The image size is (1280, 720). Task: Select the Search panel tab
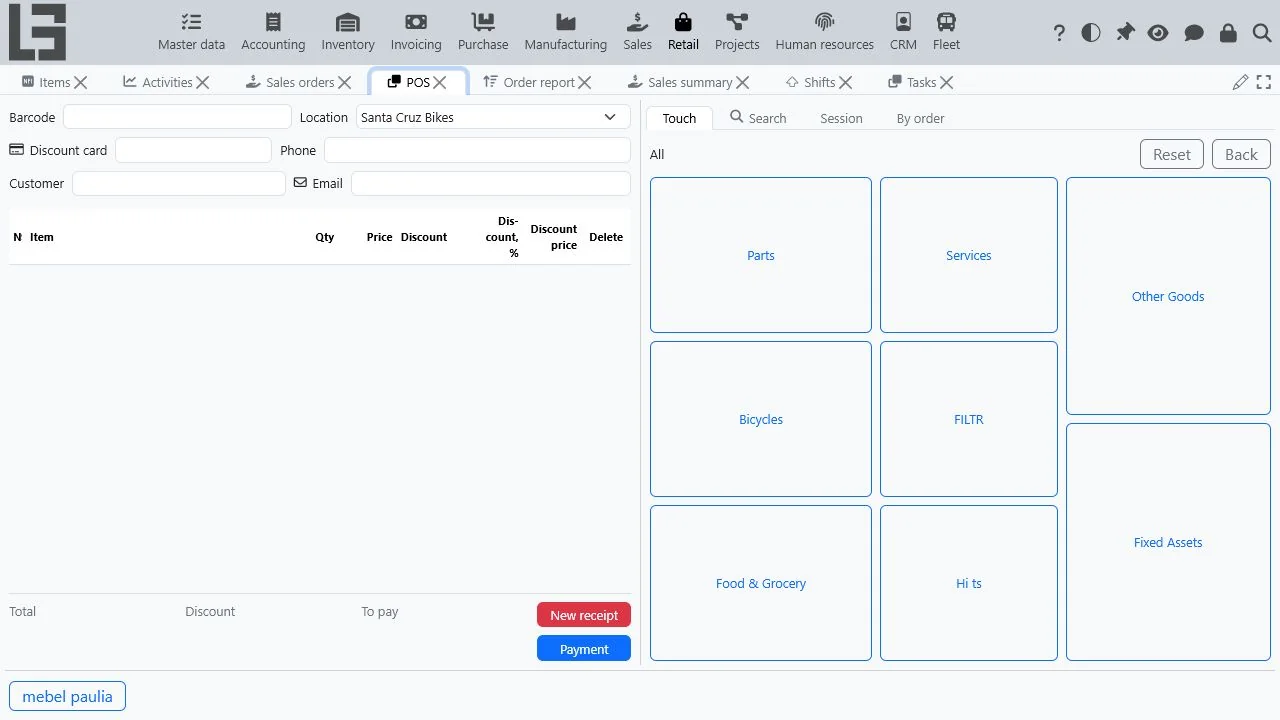[x=758, y=118]
